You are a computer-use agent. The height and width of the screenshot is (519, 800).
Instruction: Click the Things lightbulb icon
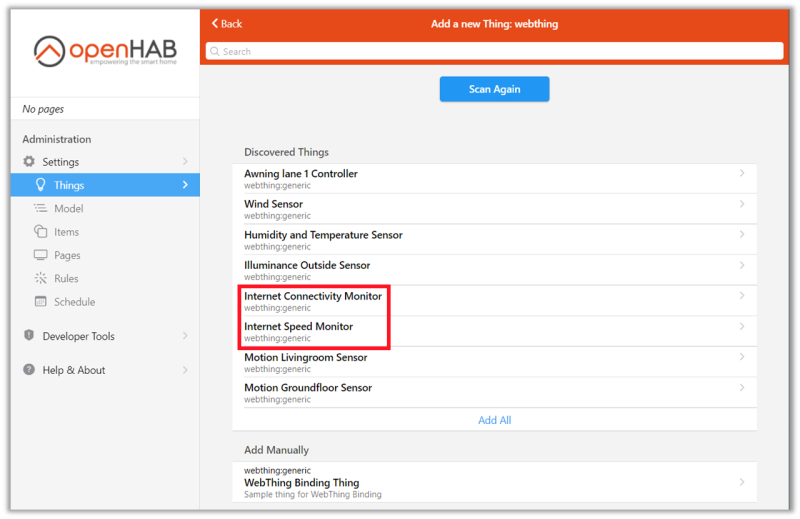41,185
